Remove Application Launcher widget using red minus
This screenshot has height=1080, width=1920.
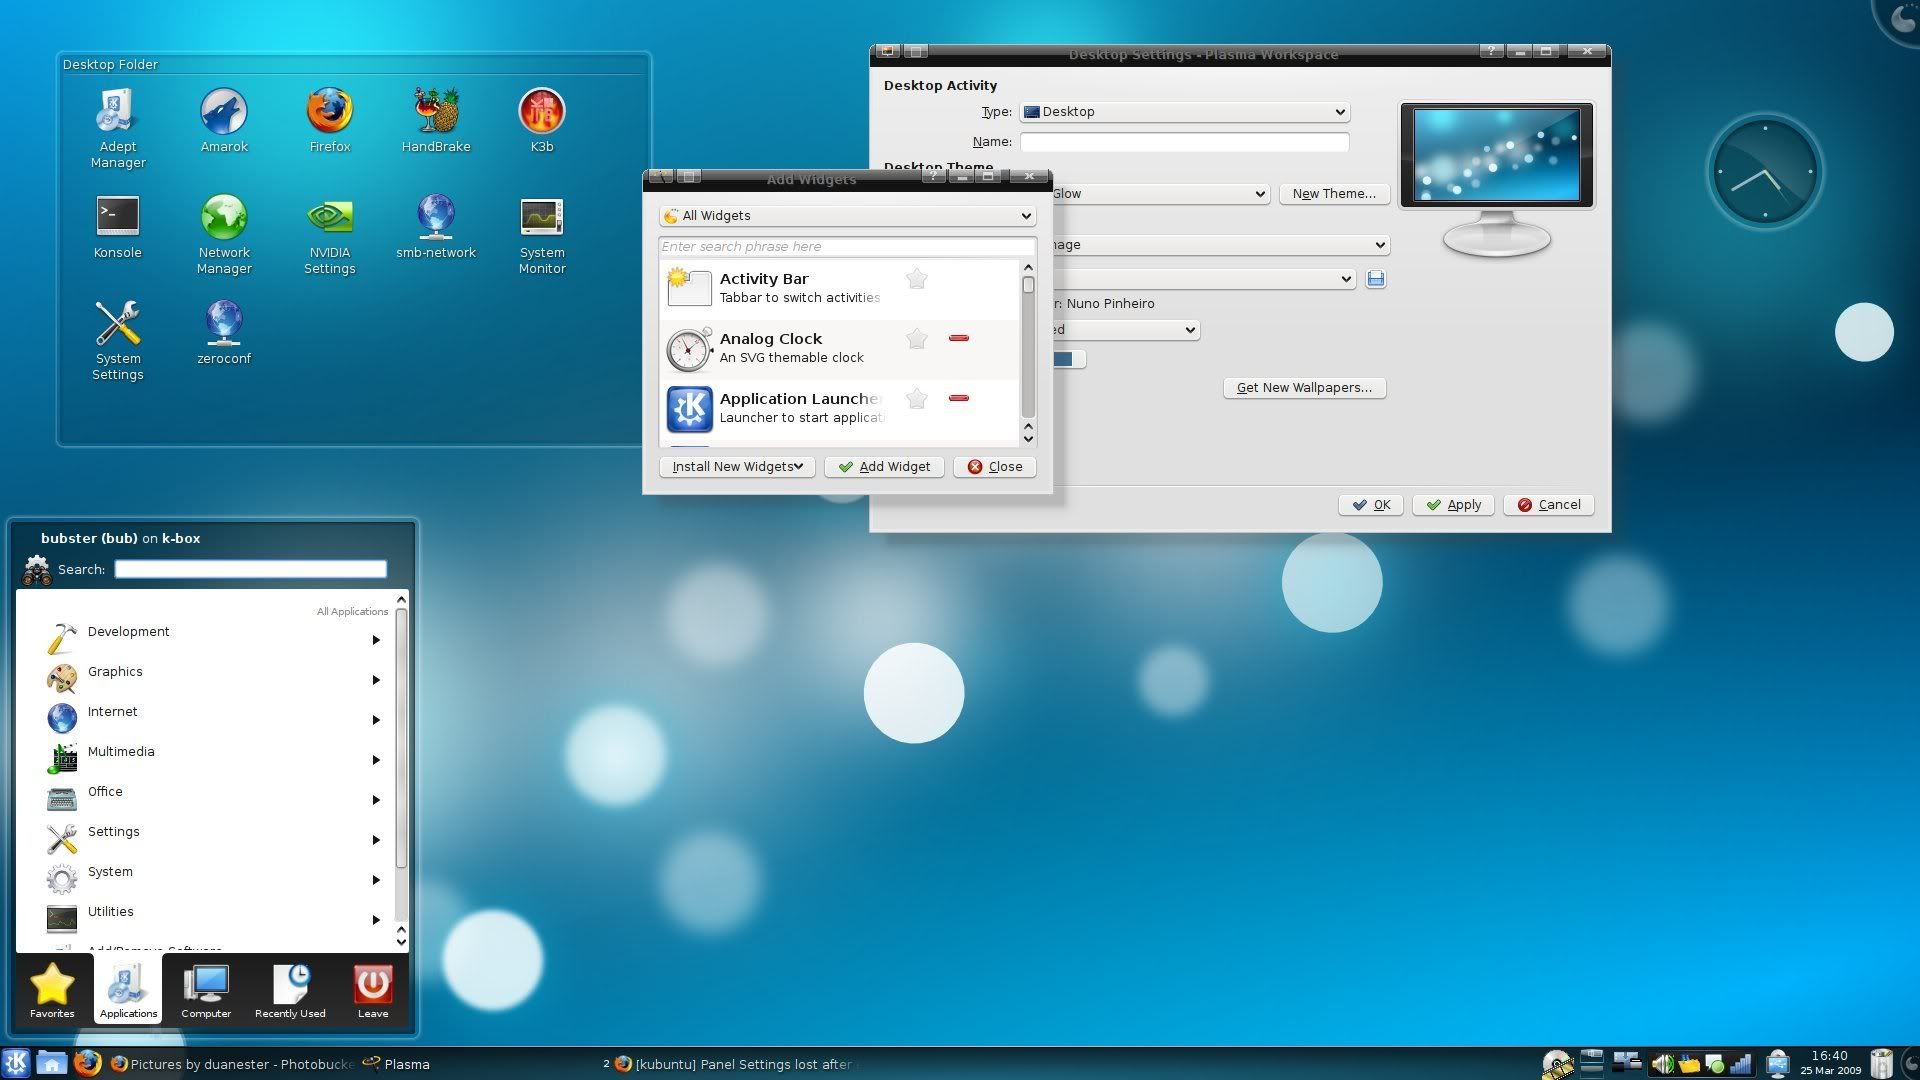coord(958,398)
